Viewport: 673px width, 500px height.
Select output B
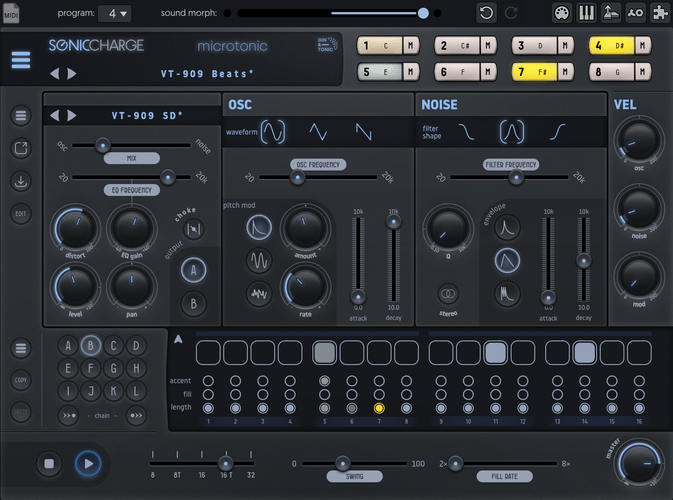coord(194,304)
